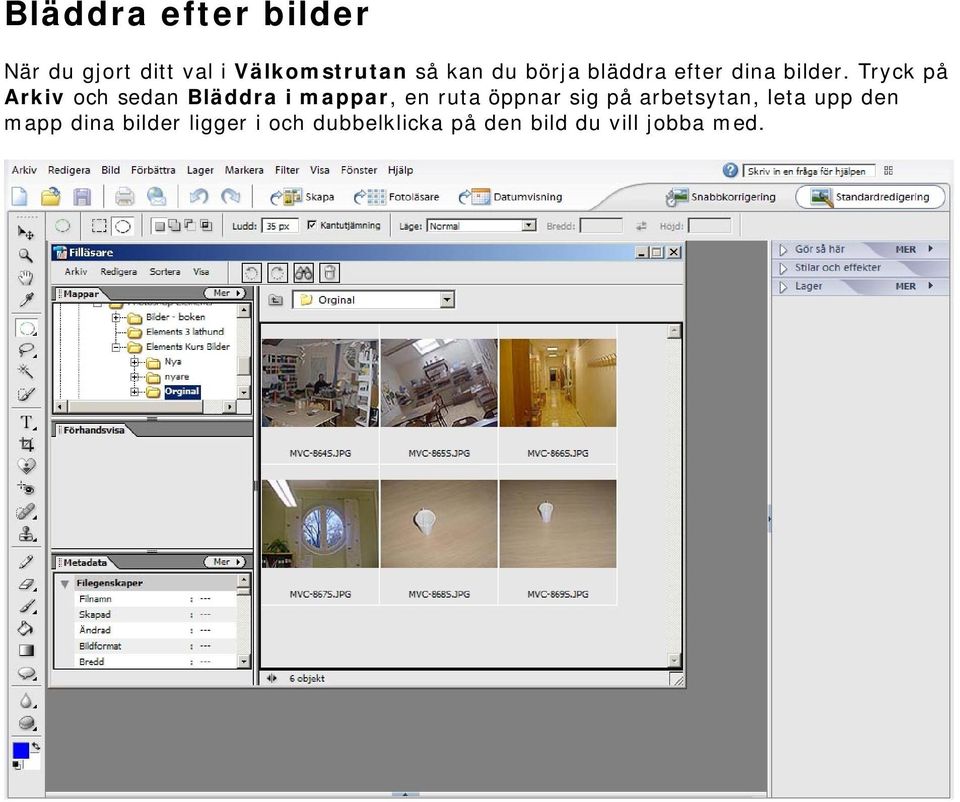Swap foreground and background colors arrow
This screenshot has width=960, height=802.
(x=36, y=746)
